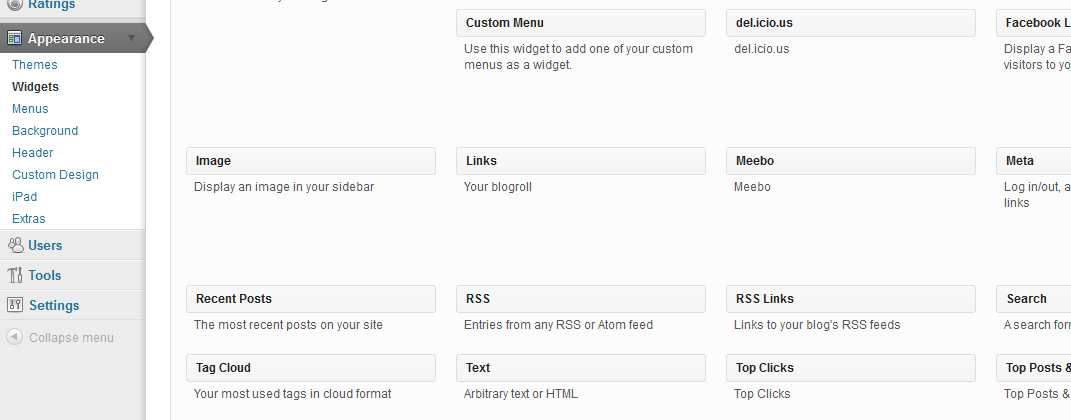Collapse the Appearance section arrow
Viewport: 1071px width, 420px height.
[x=131, y=39]
